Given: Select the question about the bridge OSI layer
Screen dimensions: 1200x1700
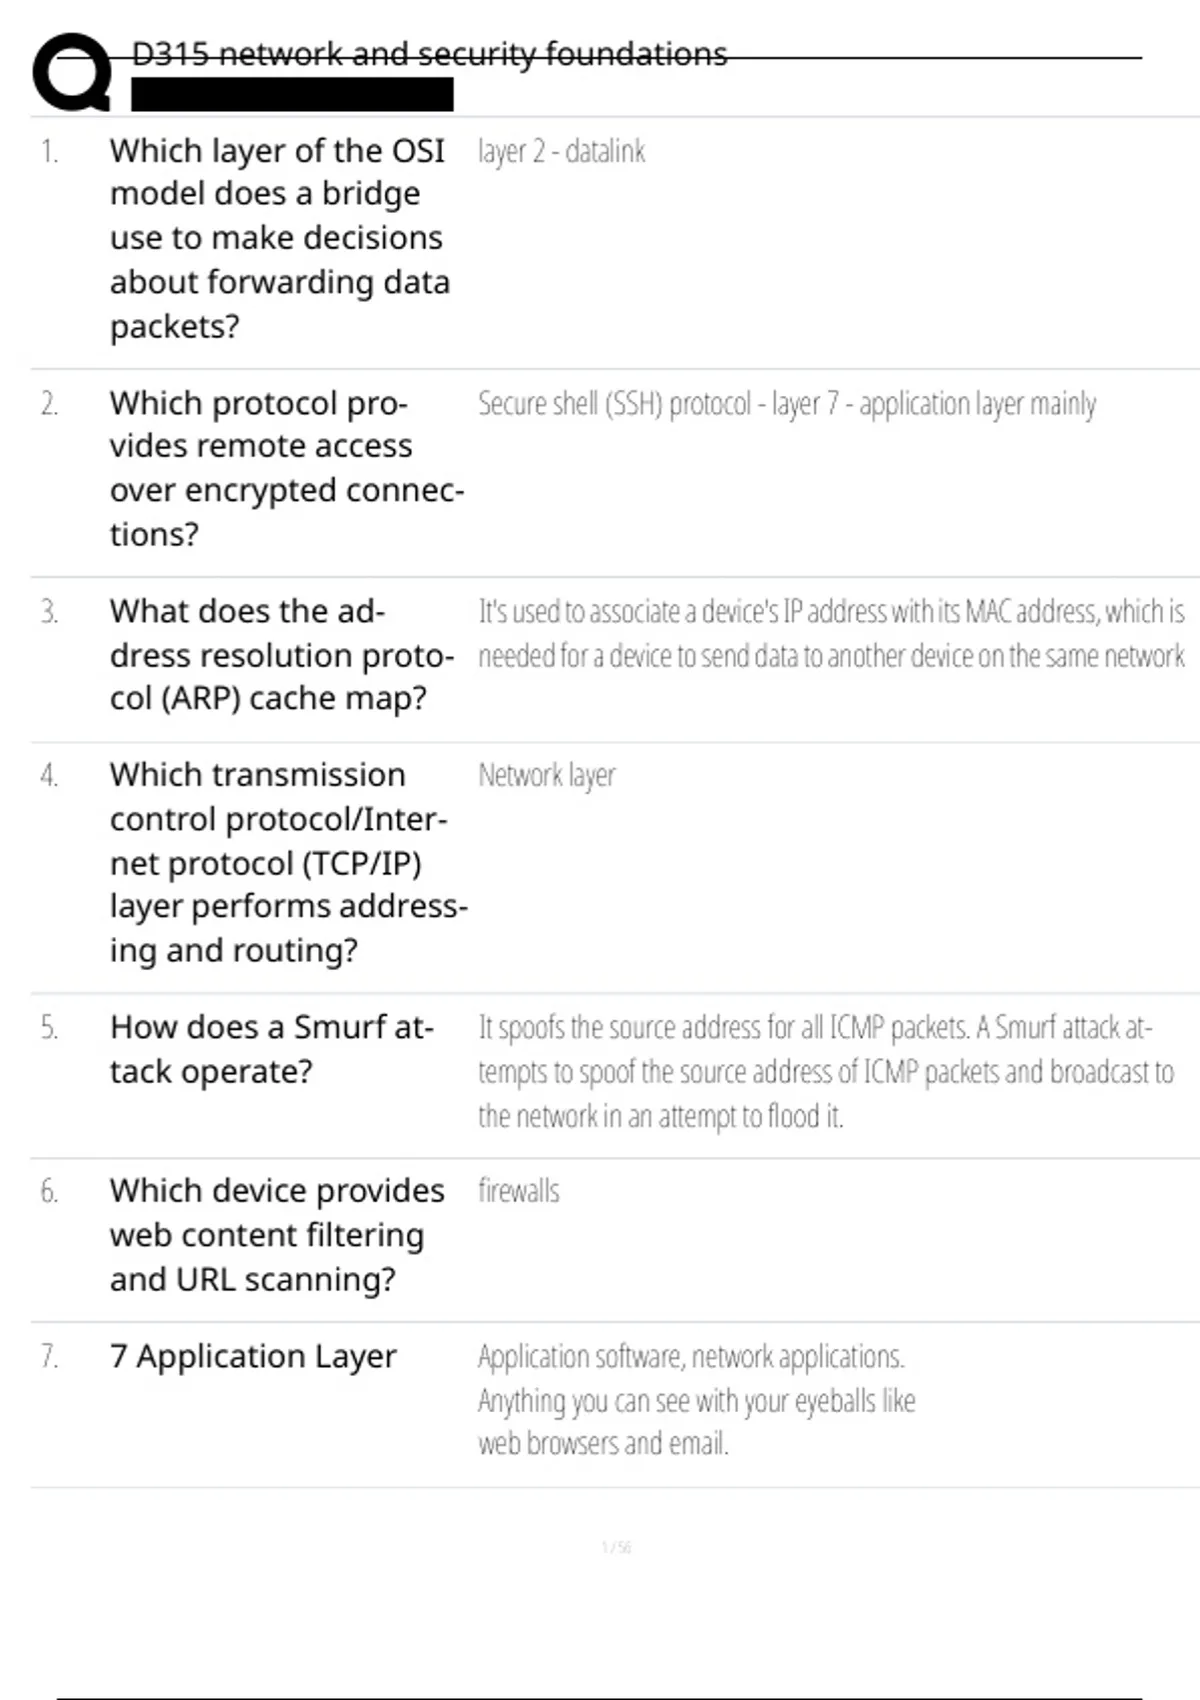Looking at the screenshot, I should [x=279, y=238].
